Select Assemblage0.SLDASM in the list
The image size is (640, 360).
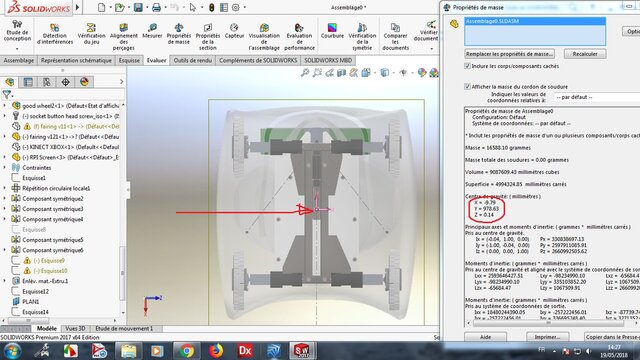click(x=535, y=21)
